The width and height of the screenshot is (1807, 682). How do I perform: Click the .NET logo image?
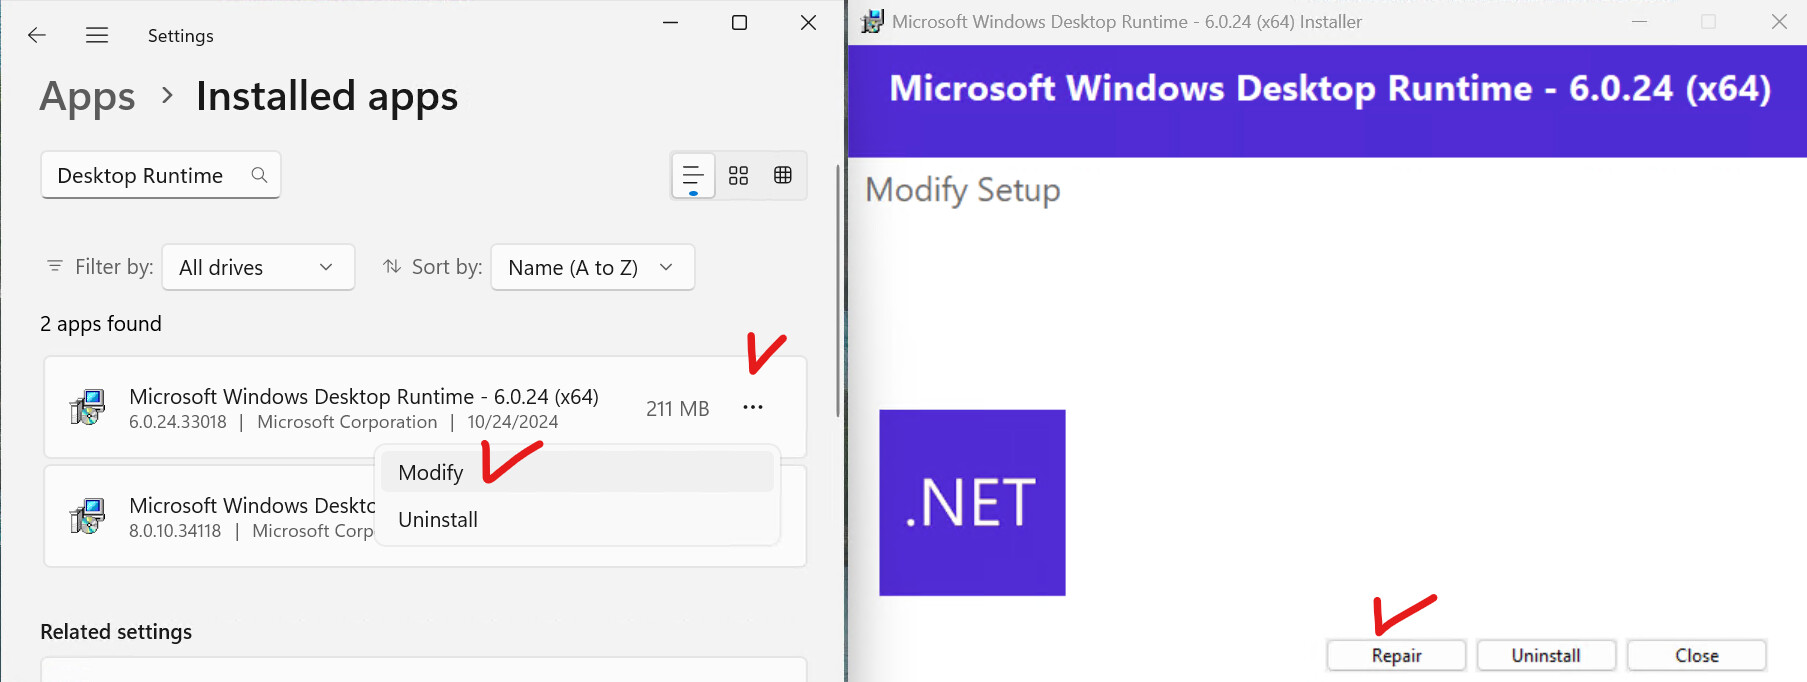pyautogui.click(x=972, y=502)
